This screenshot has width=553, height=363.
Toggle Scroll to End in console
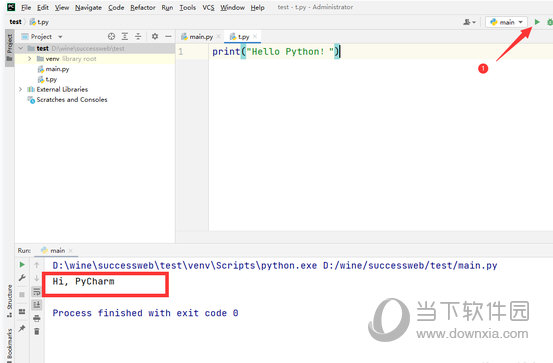[x=37, y=305]
